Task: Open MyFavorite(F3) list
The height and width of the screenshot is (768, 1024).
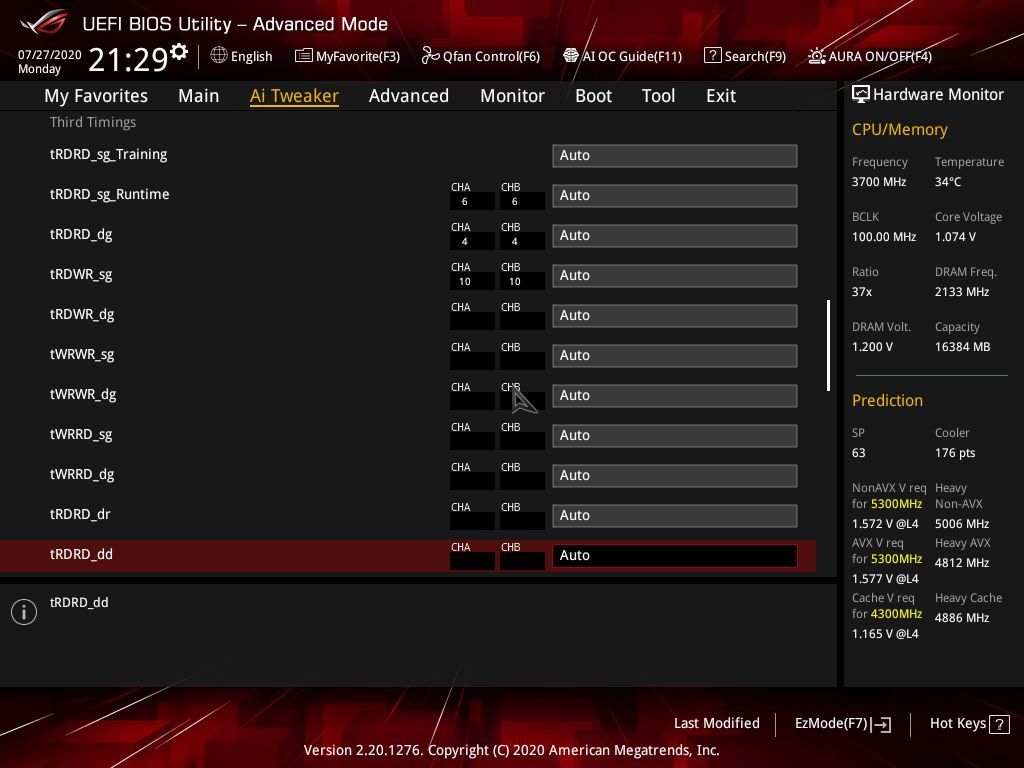Action: click(x=347, y=56)
